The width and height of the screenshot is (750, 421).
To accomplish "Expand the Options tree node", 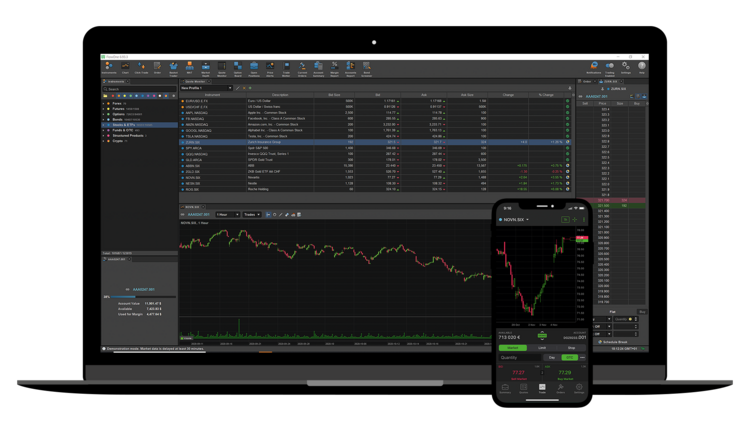I will (x=103, y=114).
